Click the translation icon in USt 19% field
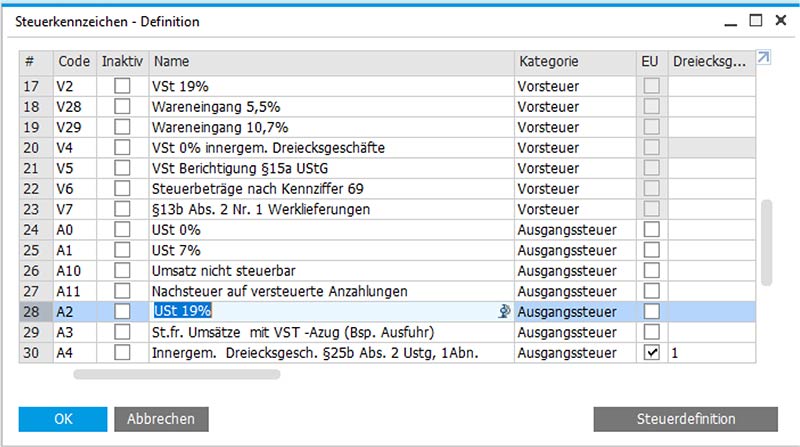The height and width of the screenshot is (447, 800). [505, 311]
